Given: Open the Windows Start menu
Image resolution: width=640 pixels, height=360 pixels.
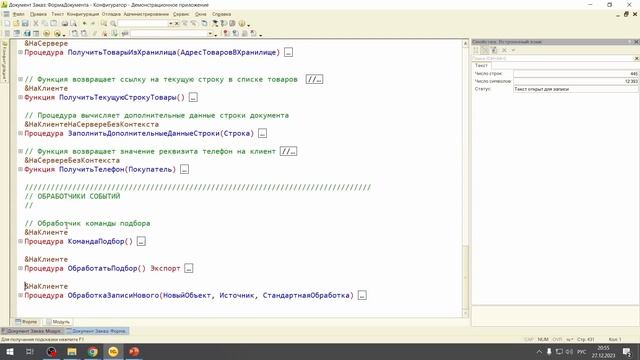Looking at the screenshot, I should [9, 351].
